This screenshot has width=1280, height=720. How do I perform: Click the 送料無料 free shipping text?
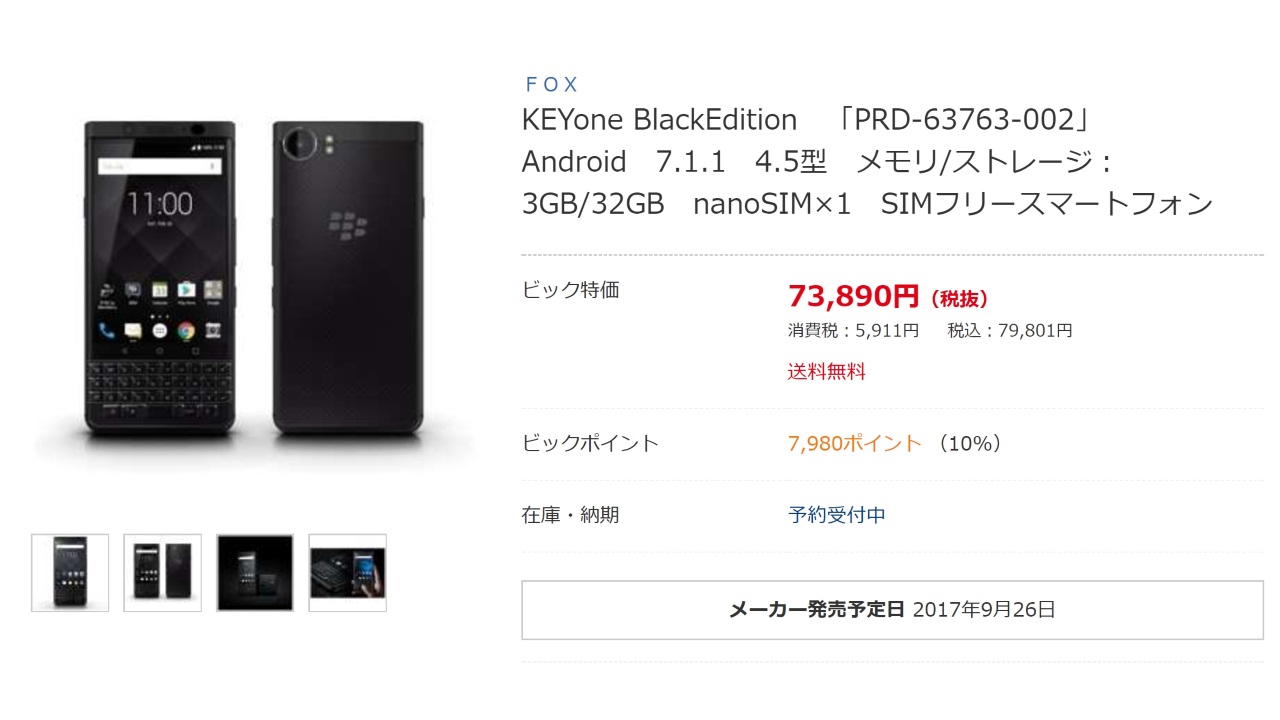826,372
